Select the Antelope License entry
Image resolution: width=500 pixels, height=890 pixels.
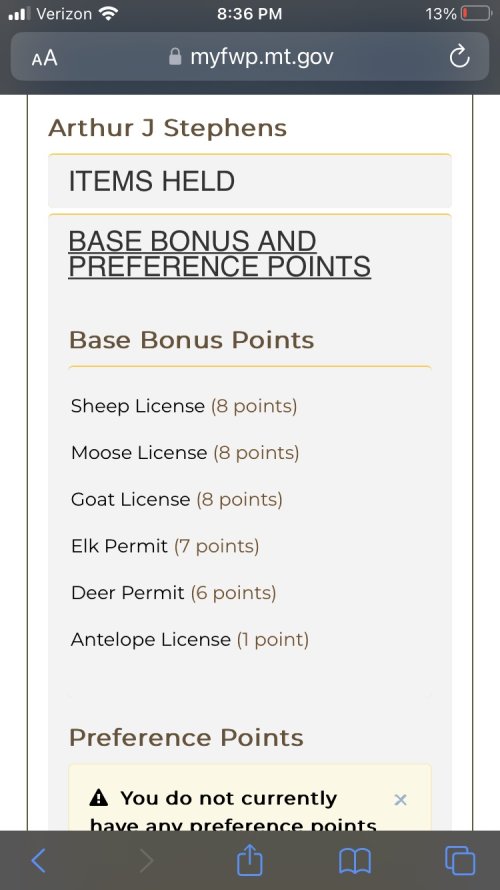tap(190, 640)
